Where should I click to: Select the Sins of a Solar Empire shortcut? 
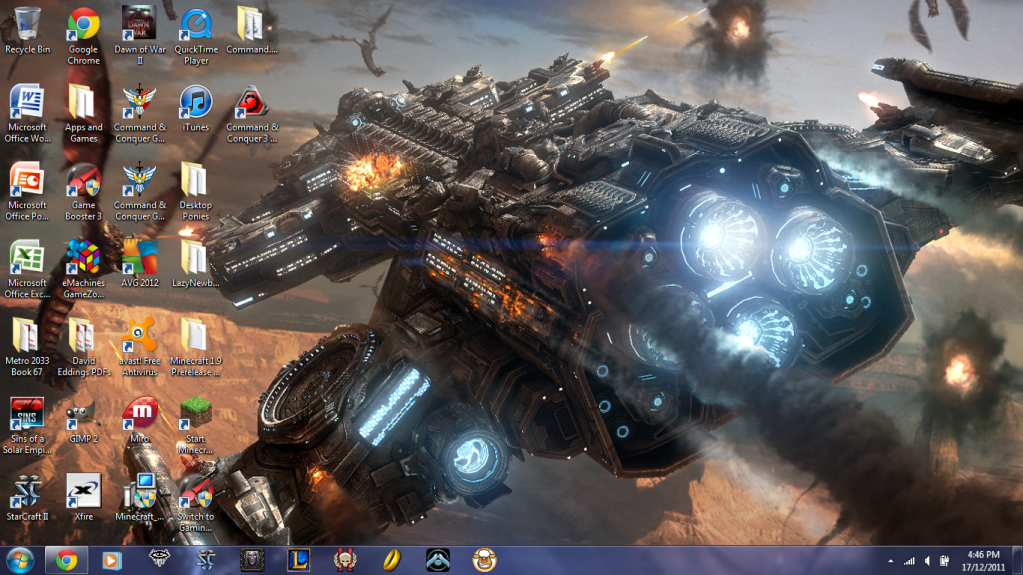pyautogui.click(x=27, y=425)
